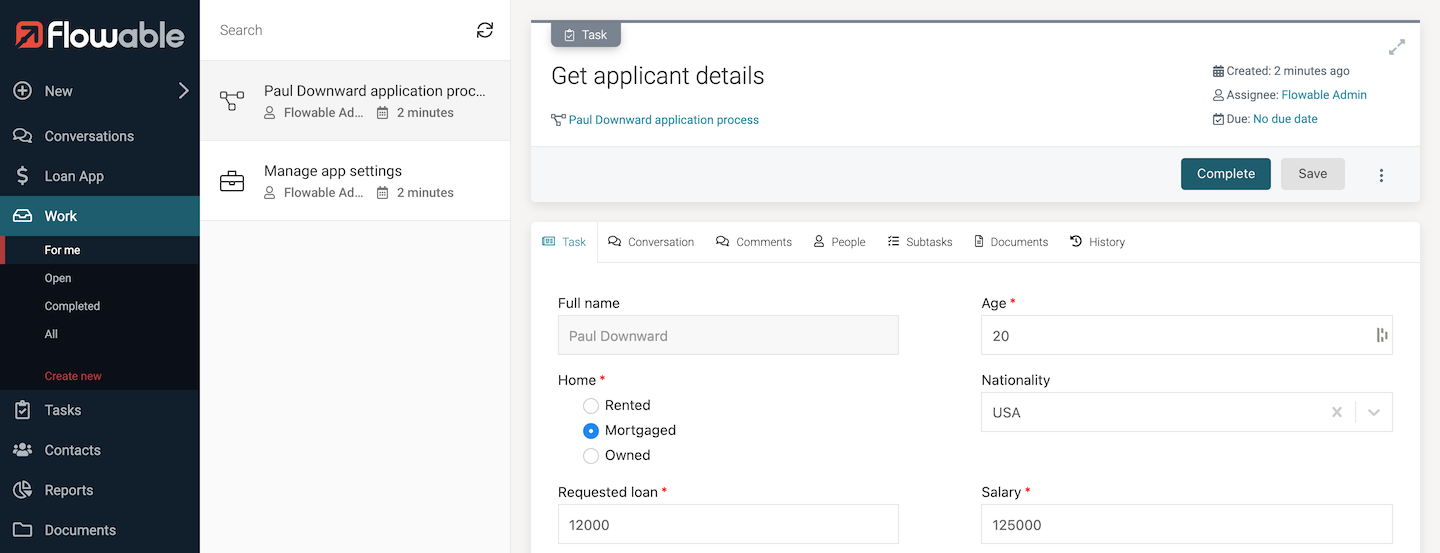This screenshot has width=1440, height=553.
Task: Click the Task badge label
Action: 586,34
